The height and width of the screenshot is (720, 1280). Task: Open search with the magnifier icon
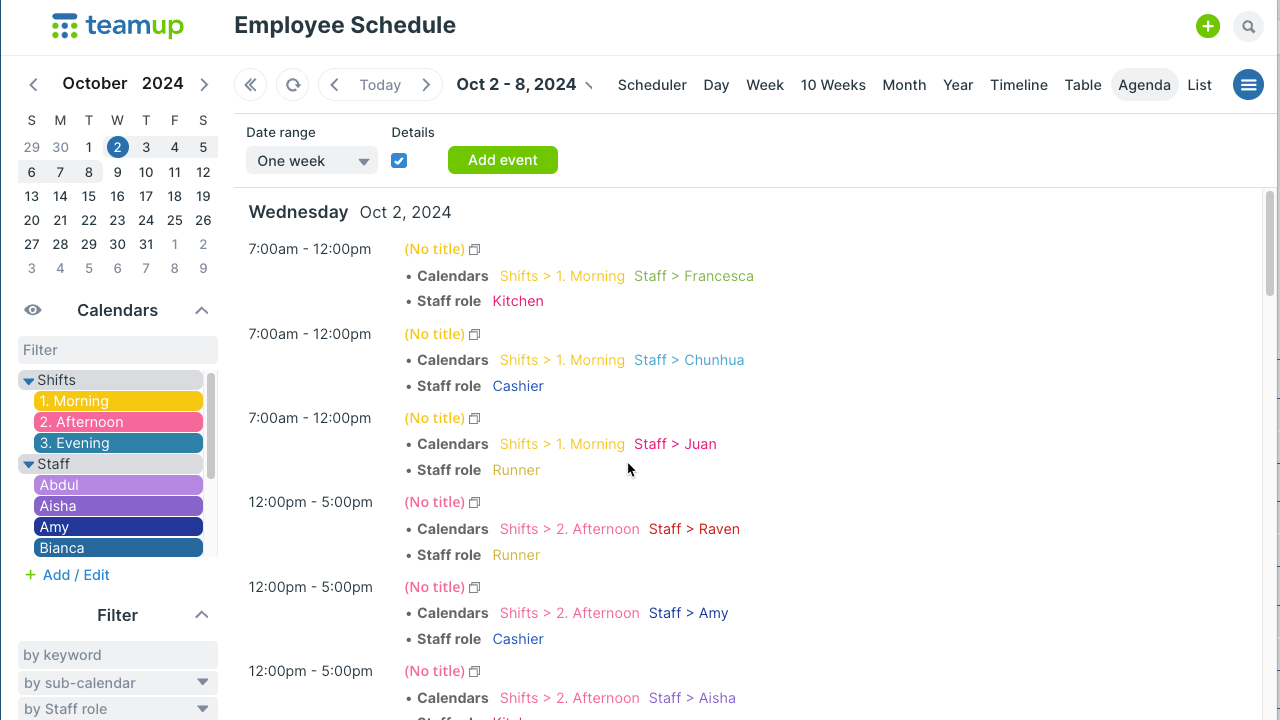pyautogui.click(x=1248, y=27)
